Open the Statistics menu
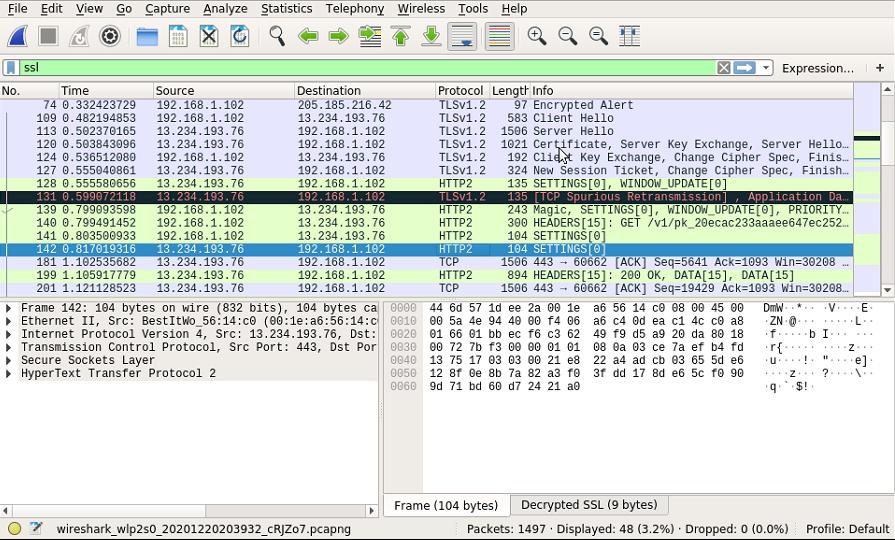 [x=286, y=8]
